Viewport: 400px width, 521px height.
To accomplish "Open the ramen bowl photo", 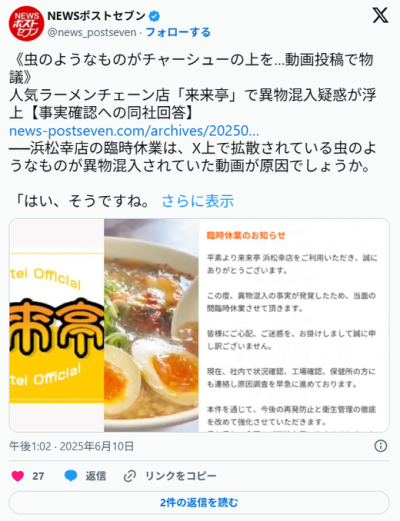I will pos(151,325).
